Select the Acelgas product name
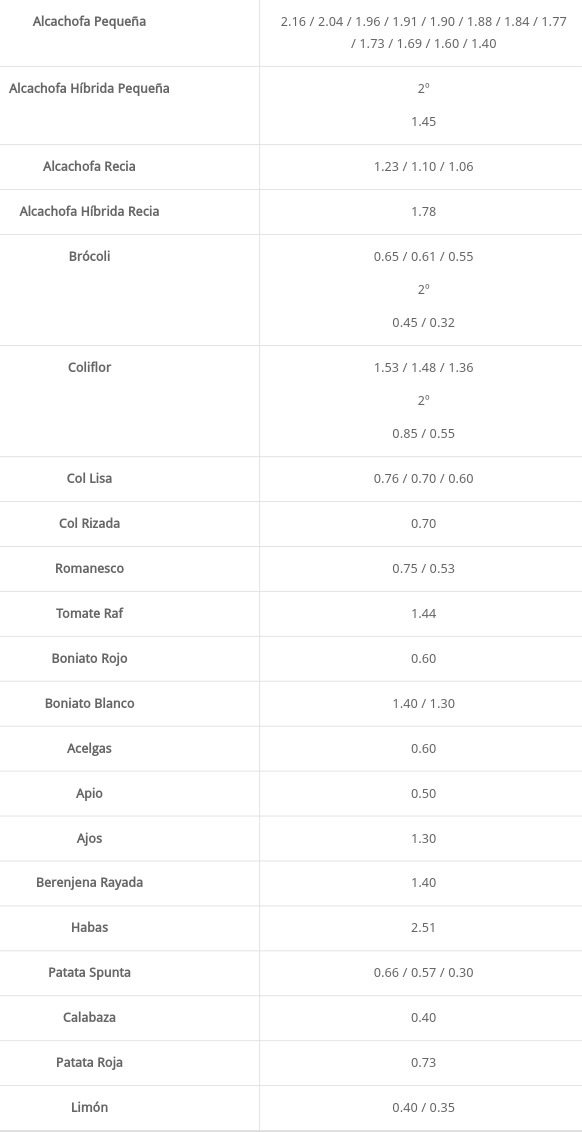Viewport: 582px width, 1132px height. 90,748
